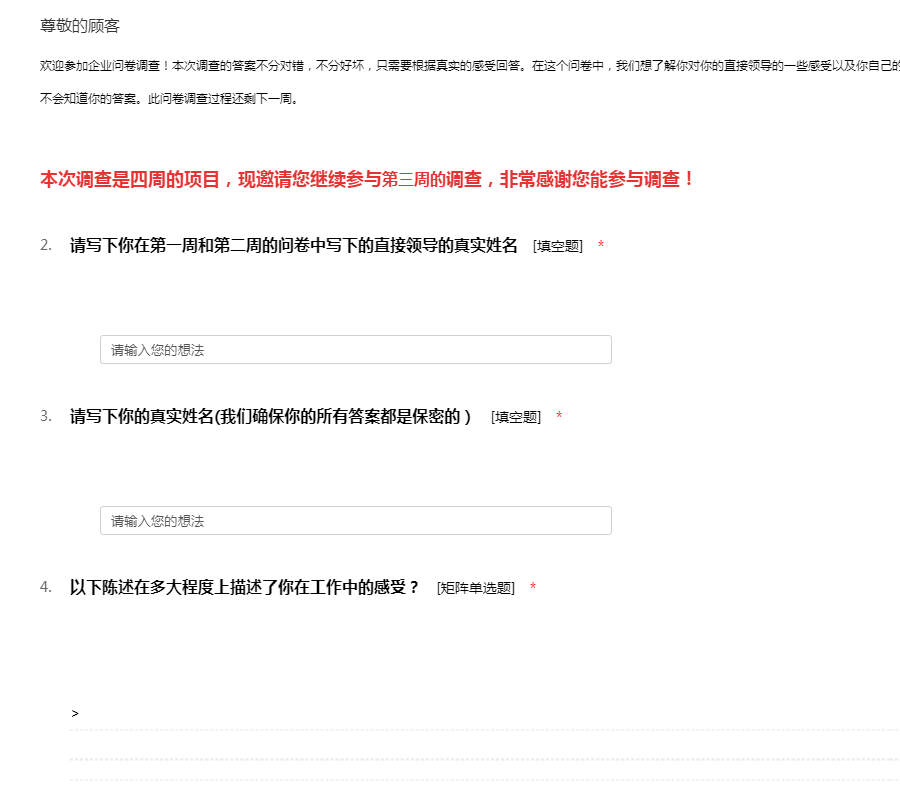Image resolution: width=900 pixels, height=800 pixels.
Task: Select the question 4 title about 工作中的感受
Action: click(245, 587)
